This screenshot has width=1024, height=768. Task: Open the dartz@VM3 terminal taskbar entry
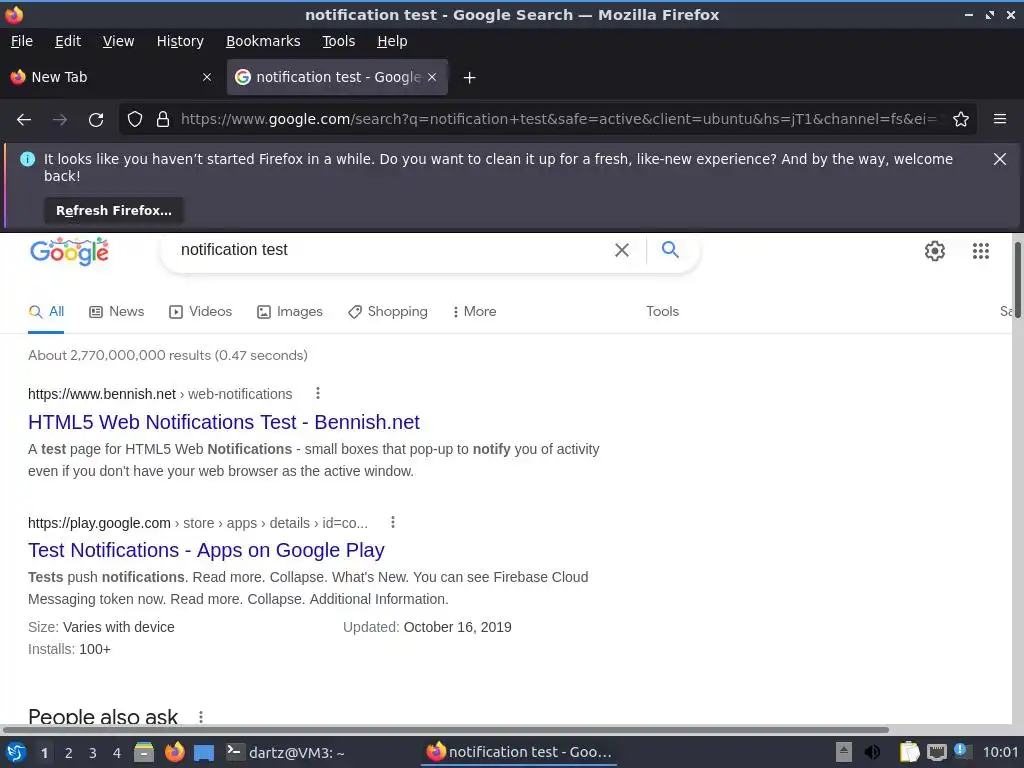point(285,752)
